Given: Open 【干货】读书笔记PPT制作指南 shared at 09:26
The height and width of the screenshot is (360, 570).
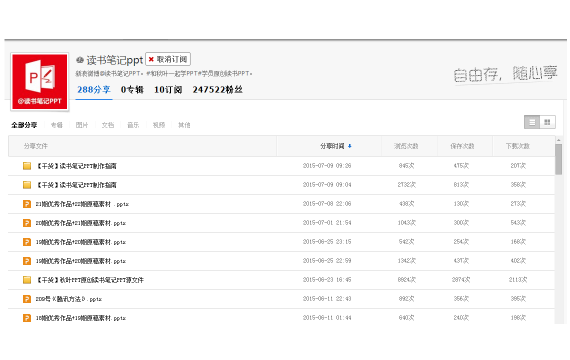Looking at the screenshot, I should click(x=76, y=166).
